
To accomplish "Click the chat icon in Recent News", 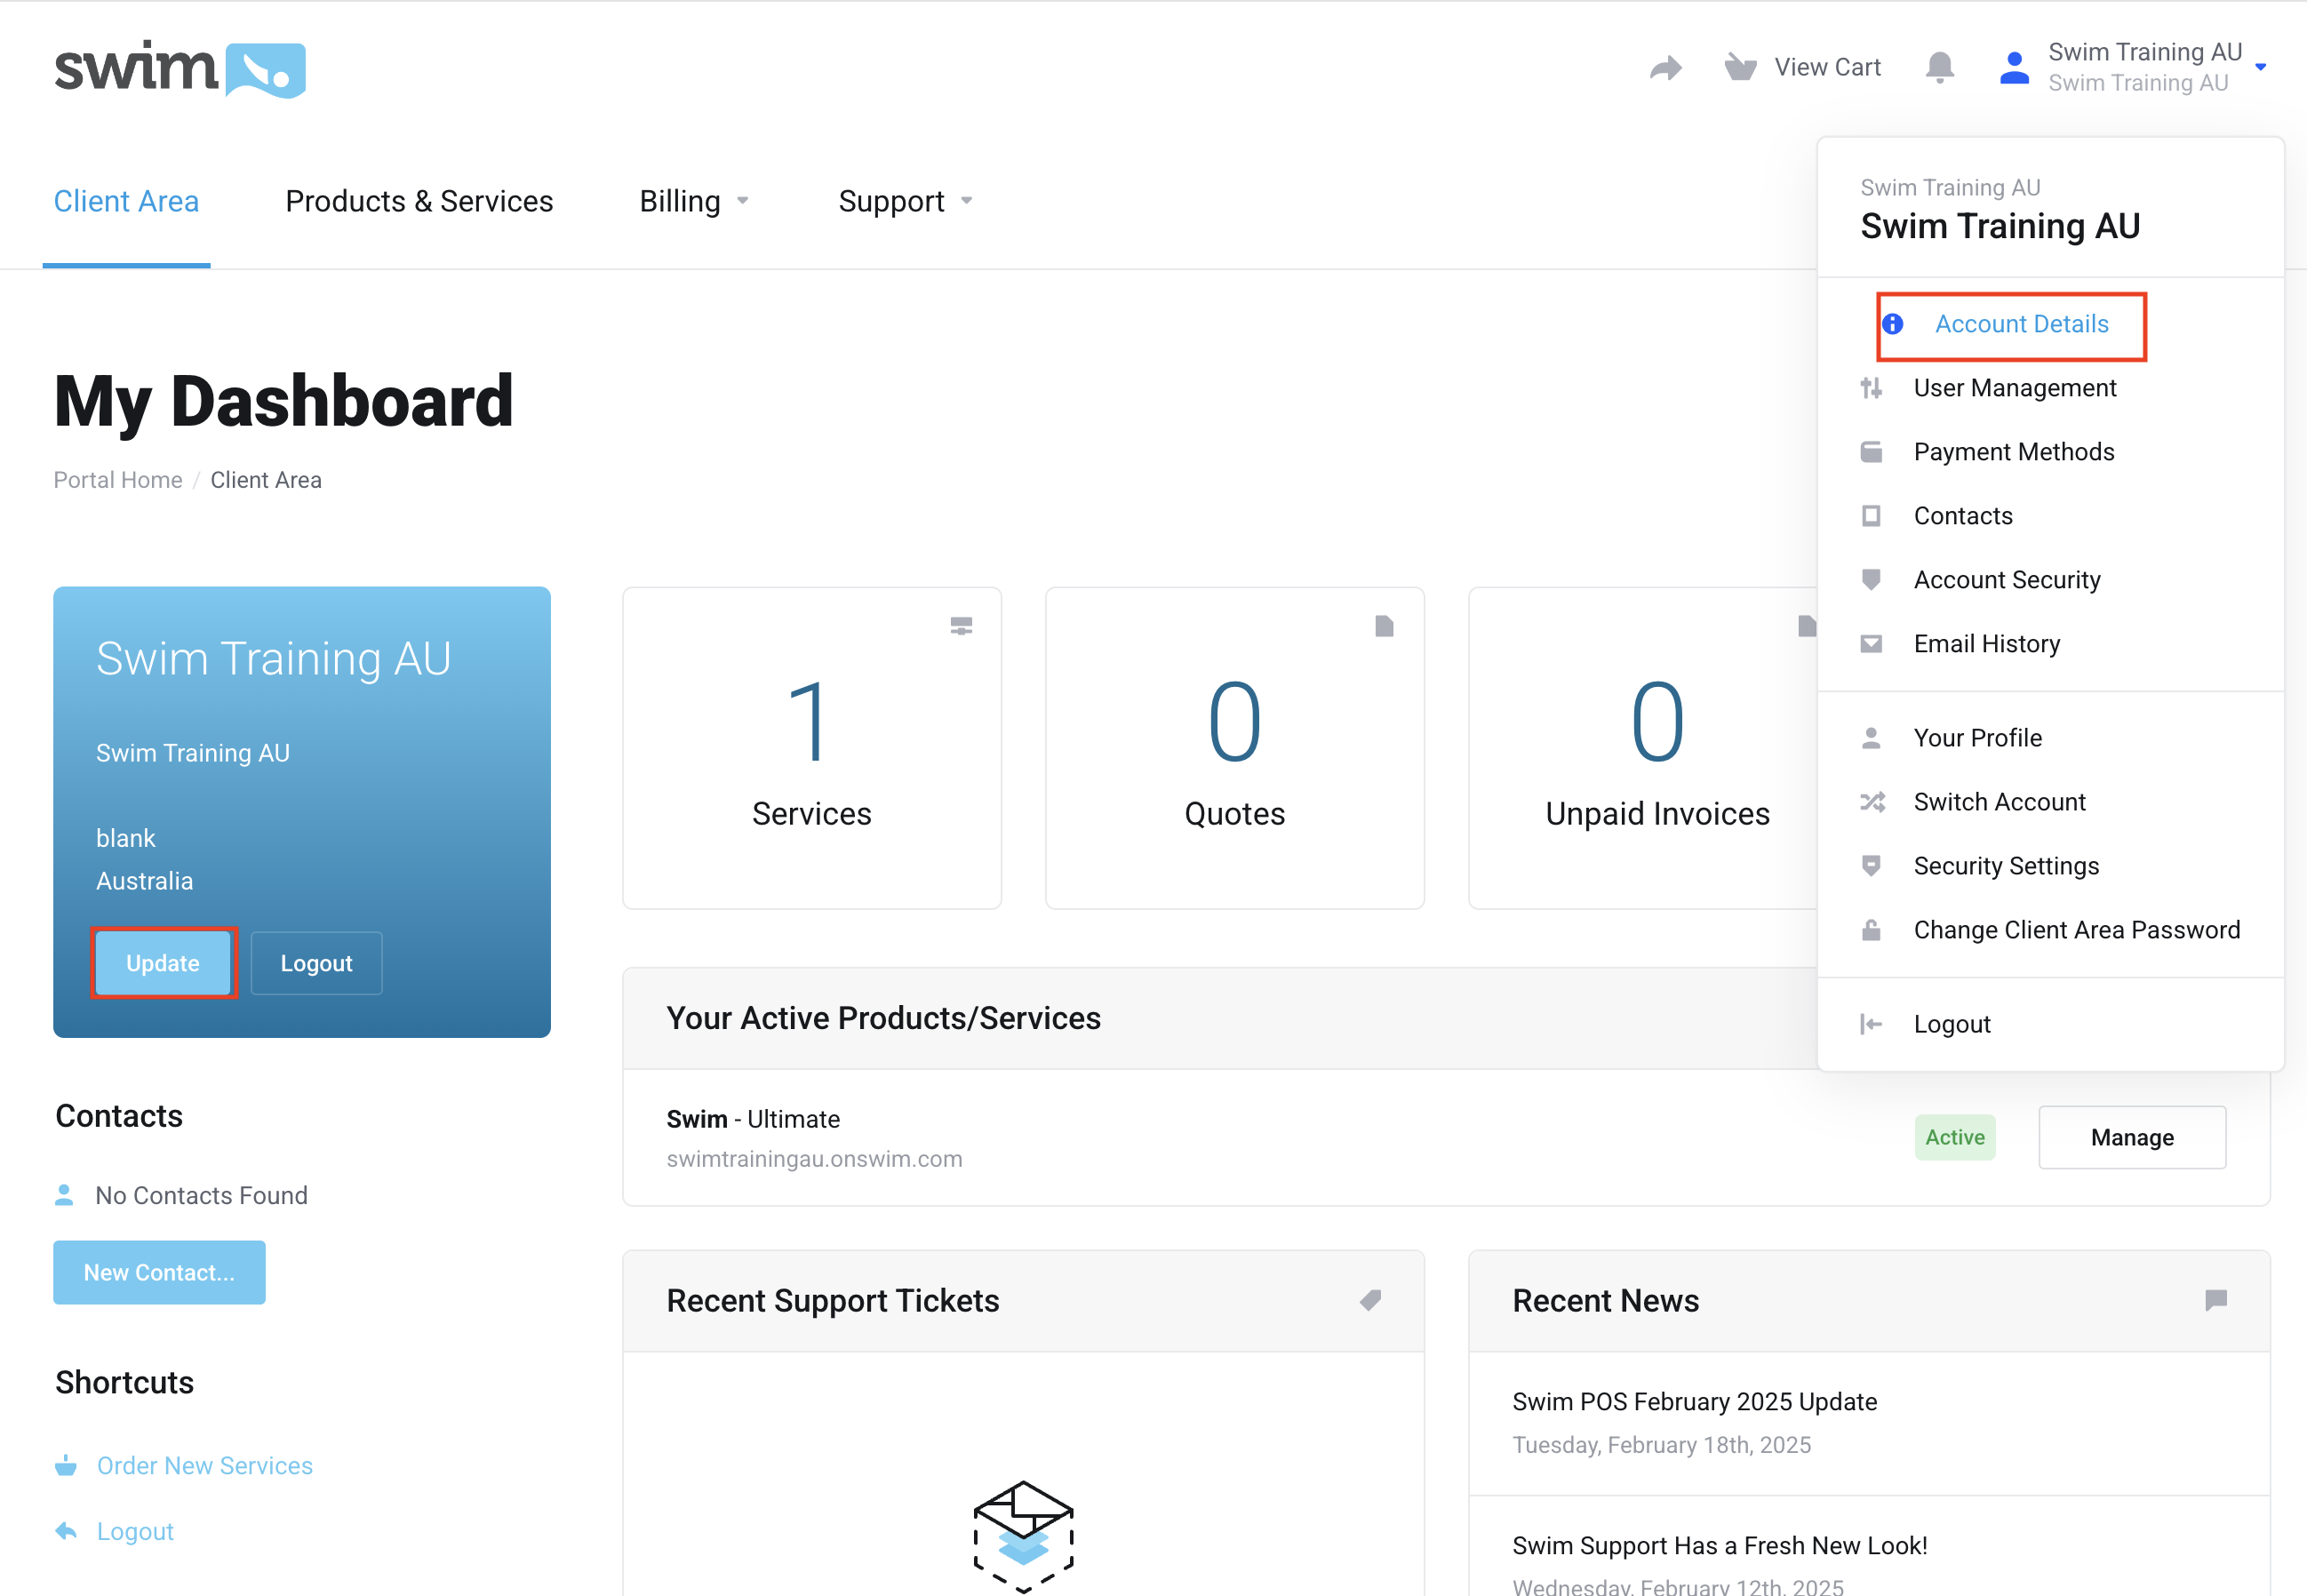I will pyautogui.click(x=2215, y=1300).
